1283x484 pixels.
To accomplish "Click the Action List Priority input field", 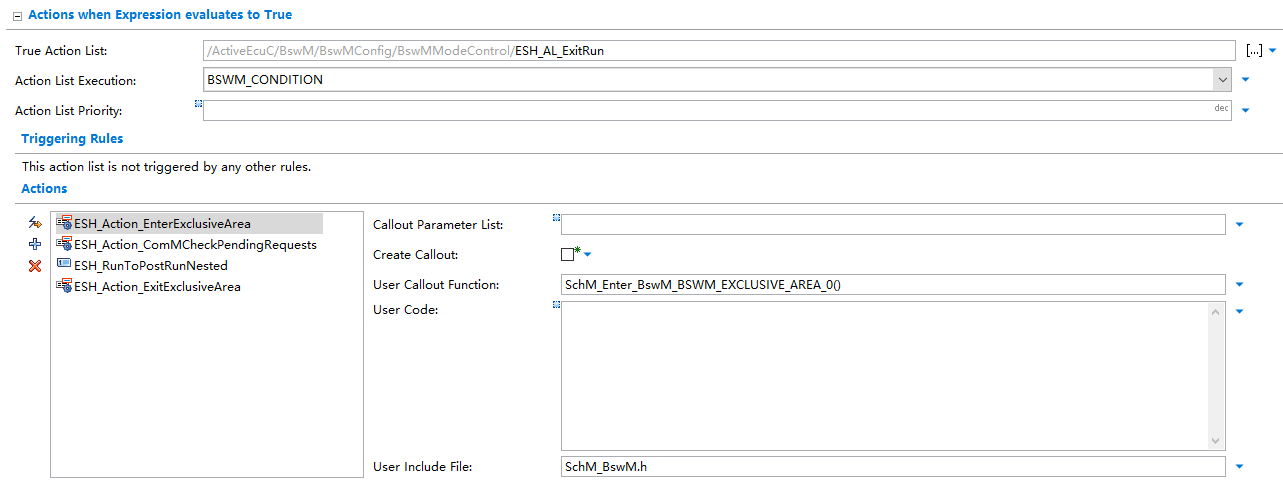I will pos(717,111).
